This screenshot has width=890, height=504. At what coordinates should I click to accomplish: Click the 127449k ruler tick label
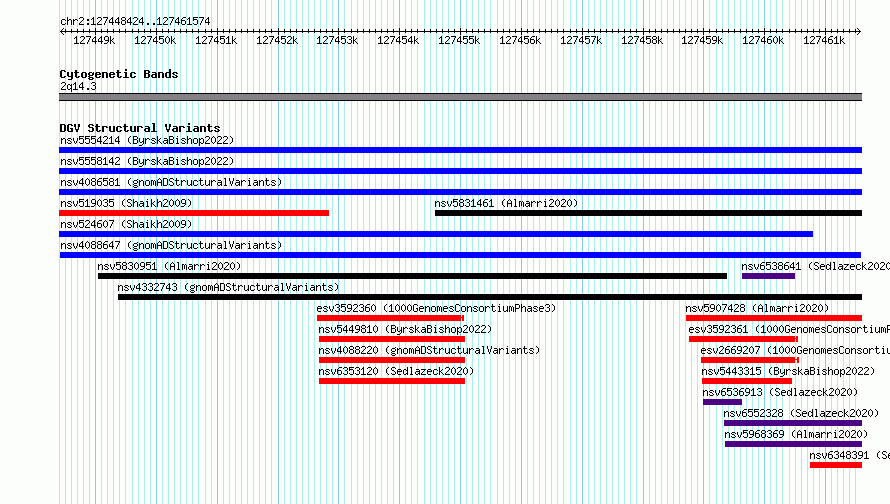[x=94, y=40]
